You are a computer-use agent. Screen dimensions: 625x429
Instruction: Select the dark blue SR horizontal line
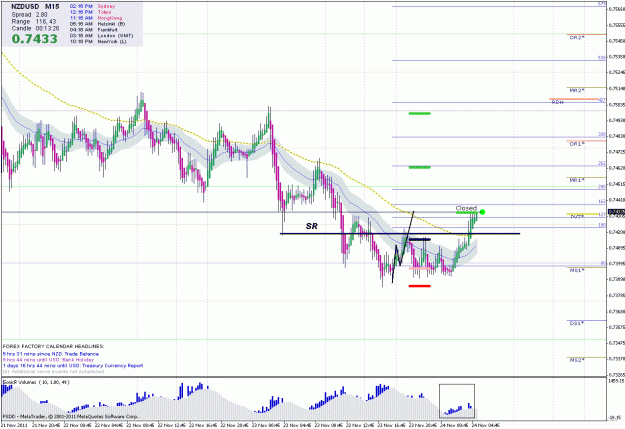(x=400, y=234)
